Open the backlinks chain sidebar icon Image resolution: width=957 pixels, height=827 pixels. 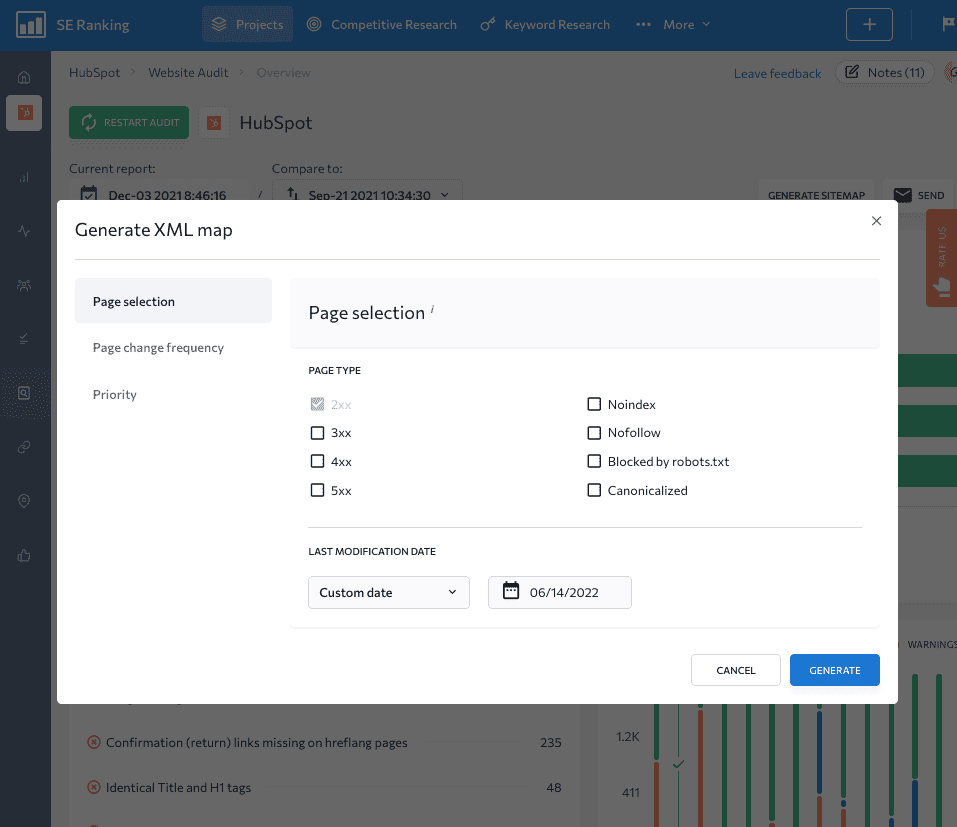24,447
